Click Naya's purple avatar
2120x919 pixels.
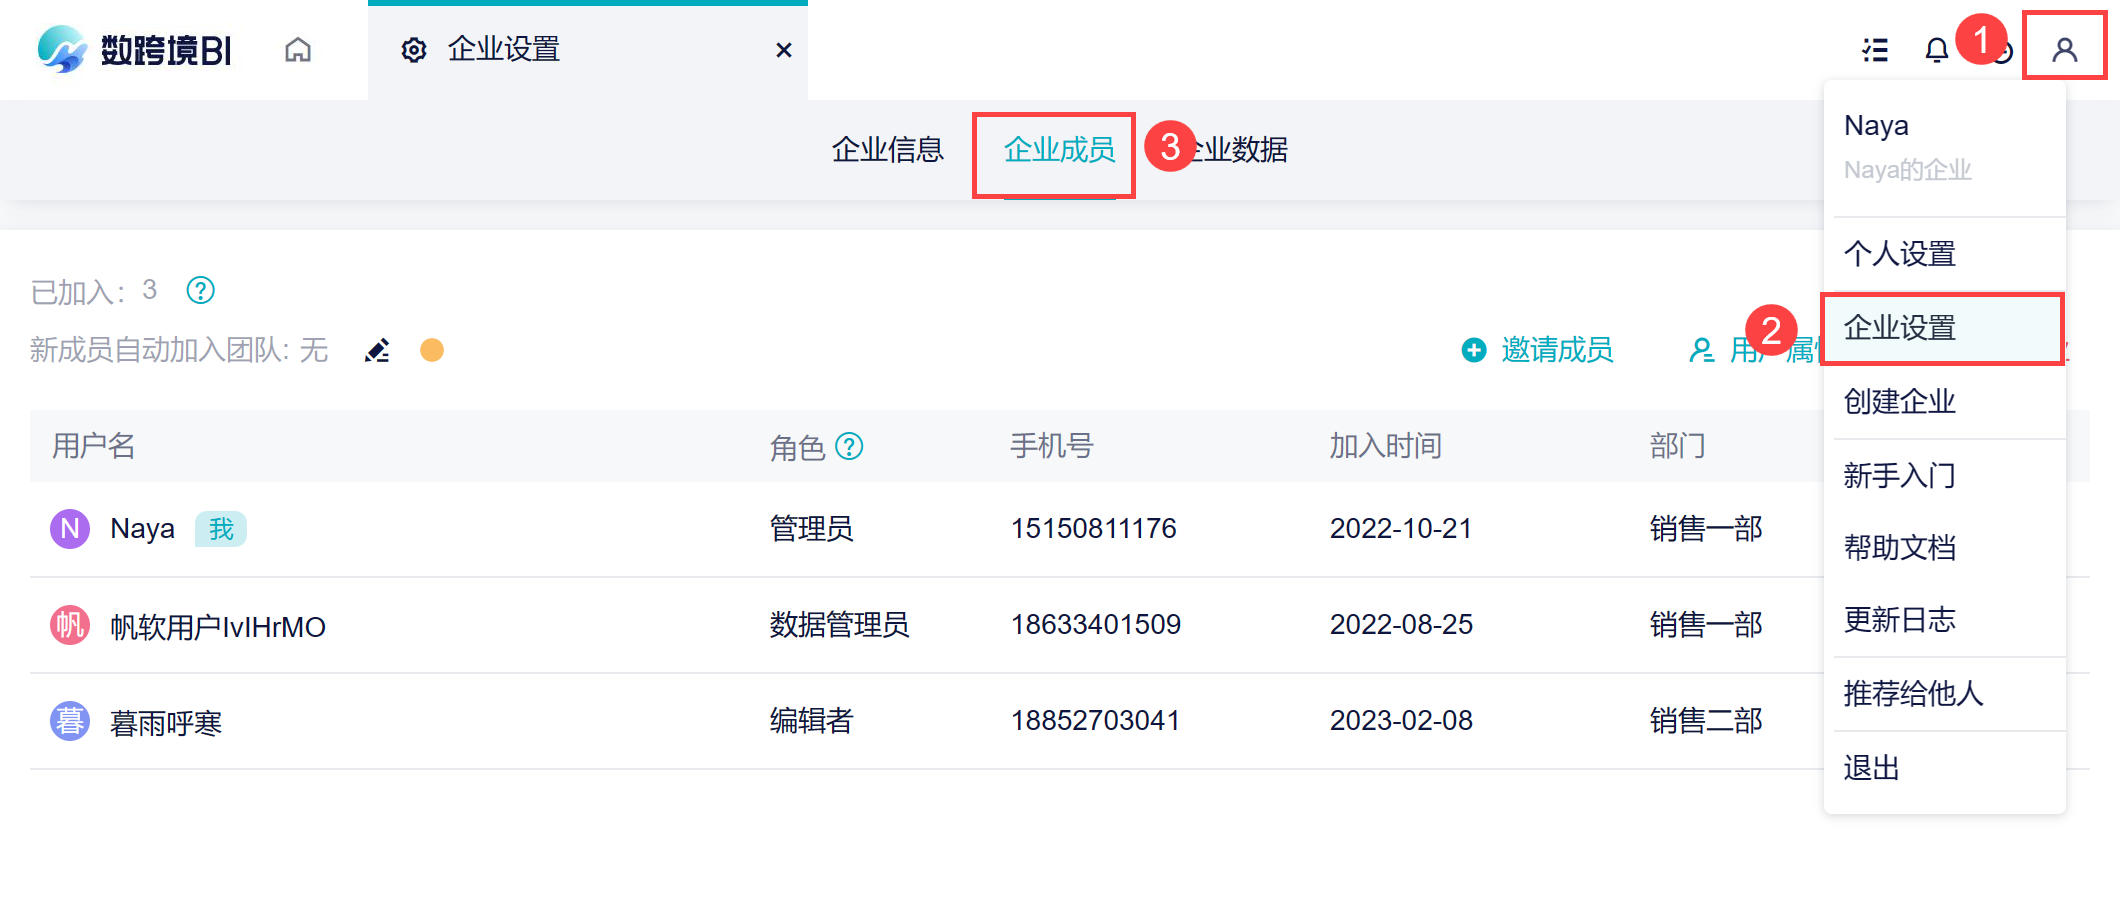[x=70, y=528]
